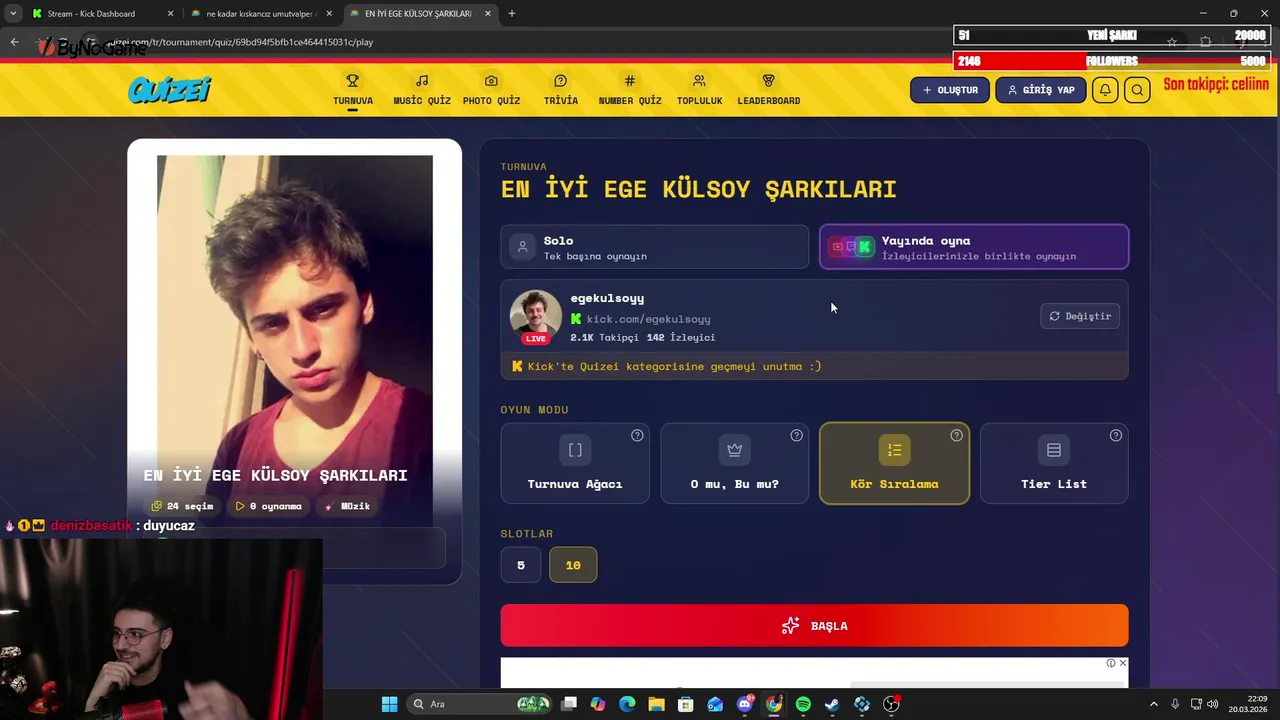Image resolution: width=1280 pixels, height=720 pixels.
Task: Click the Quizei logo
Action: click(x=169, y=90)
